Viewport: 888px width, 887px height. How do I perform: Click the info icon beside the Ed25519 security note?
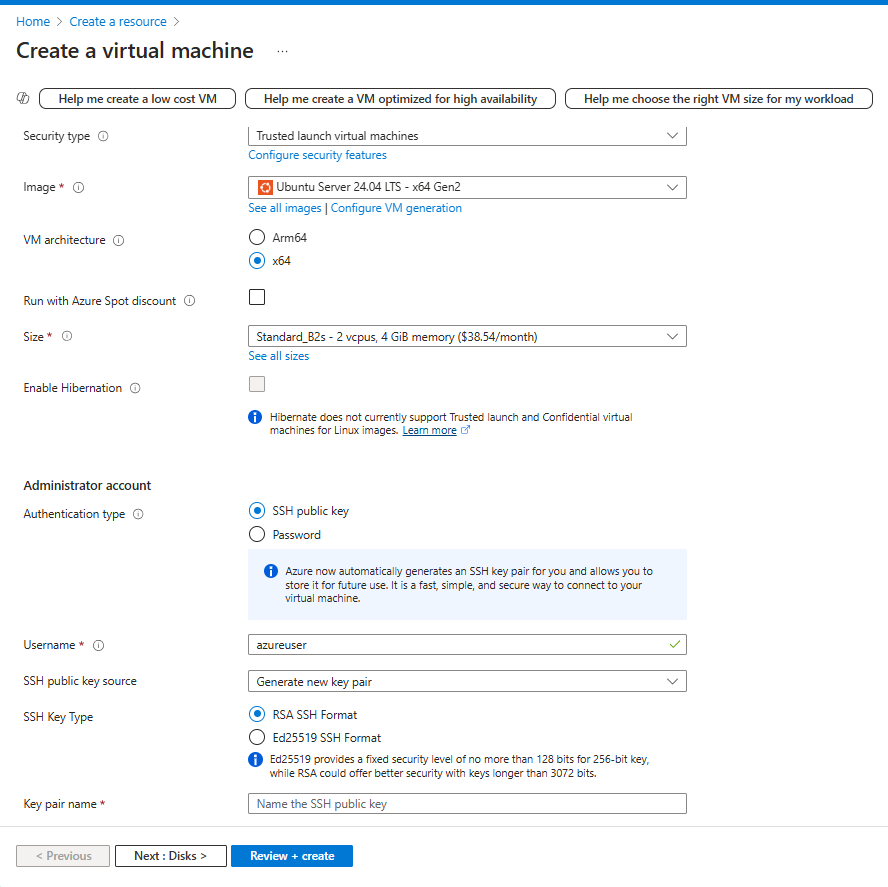pyautogui.click(x=255, y=760)
